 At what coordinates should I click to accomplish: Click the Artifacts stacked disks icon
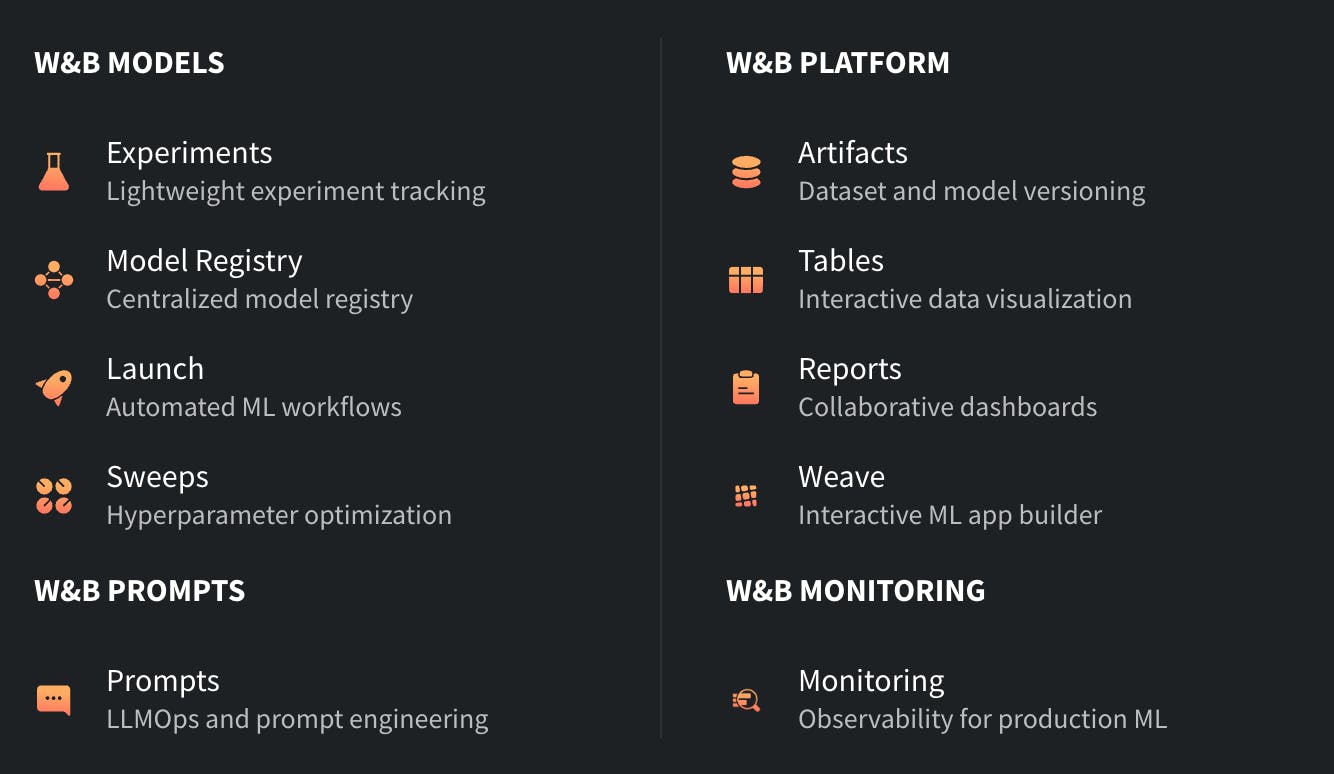pos(746,172)
